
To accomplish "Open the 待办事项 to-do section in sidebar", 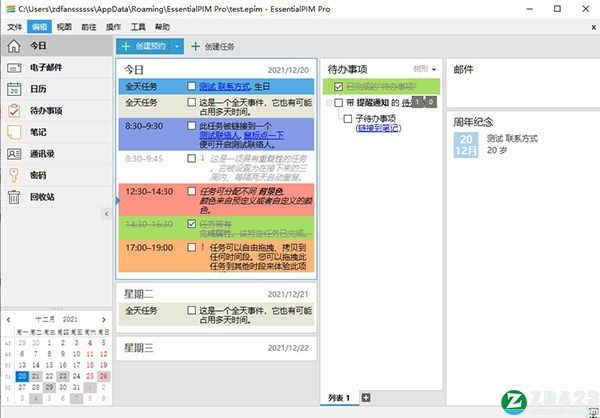I will coord(56,111).
